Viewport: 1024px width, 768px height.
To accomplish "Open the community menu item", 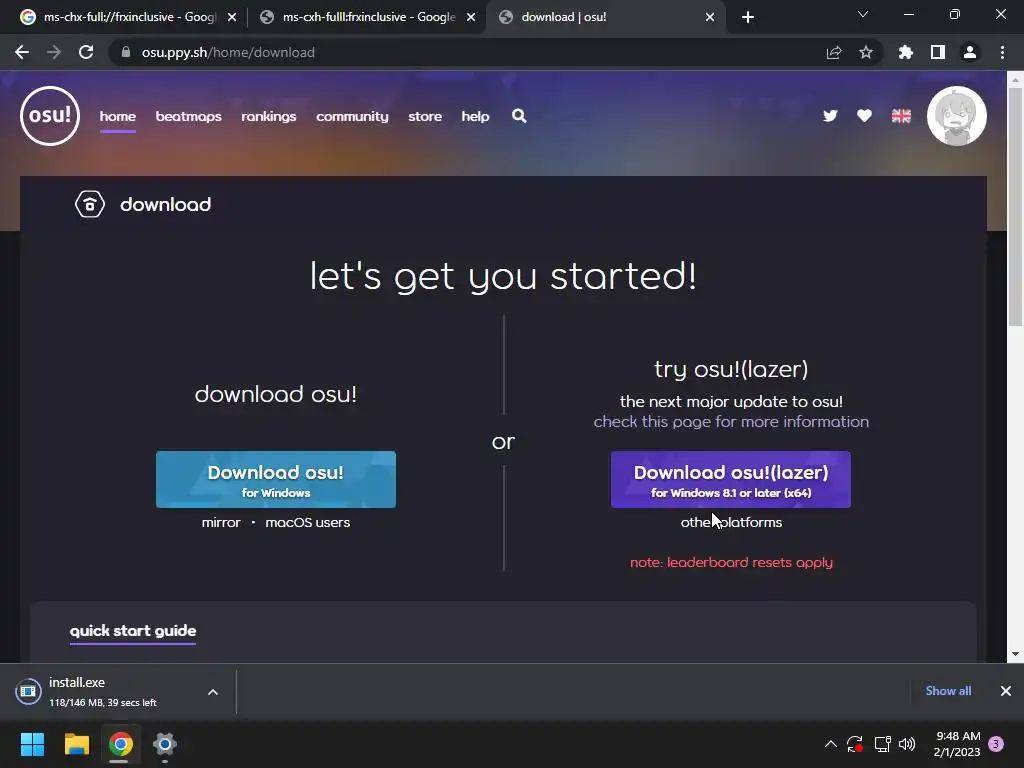I will point(352,116).
